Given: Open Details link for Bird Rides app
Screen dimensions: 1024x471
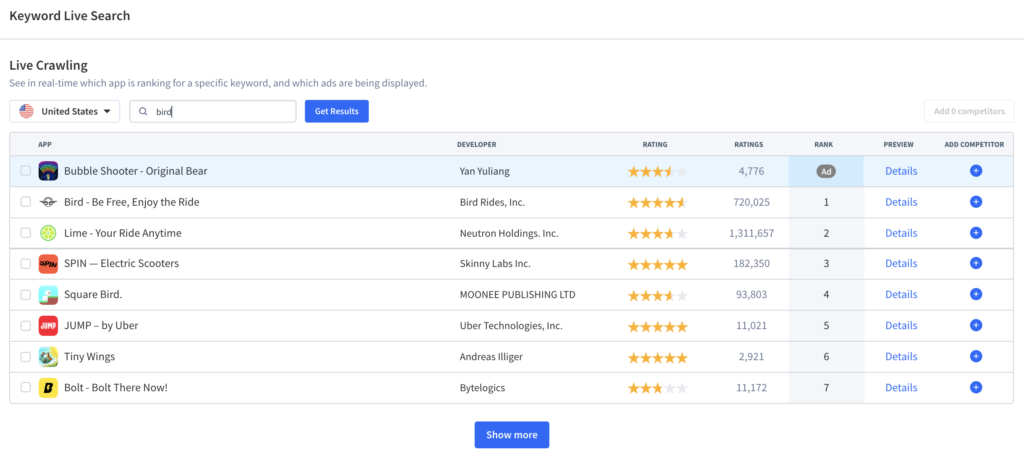Looking at the screenshot, I should pyautogui.click(x=901, y=202).
